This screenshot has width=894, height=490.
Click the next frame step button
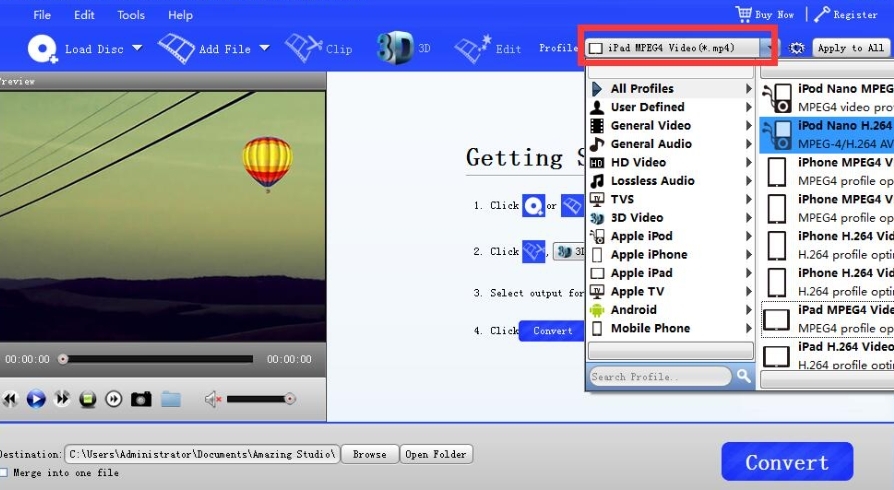click(113, 399)
